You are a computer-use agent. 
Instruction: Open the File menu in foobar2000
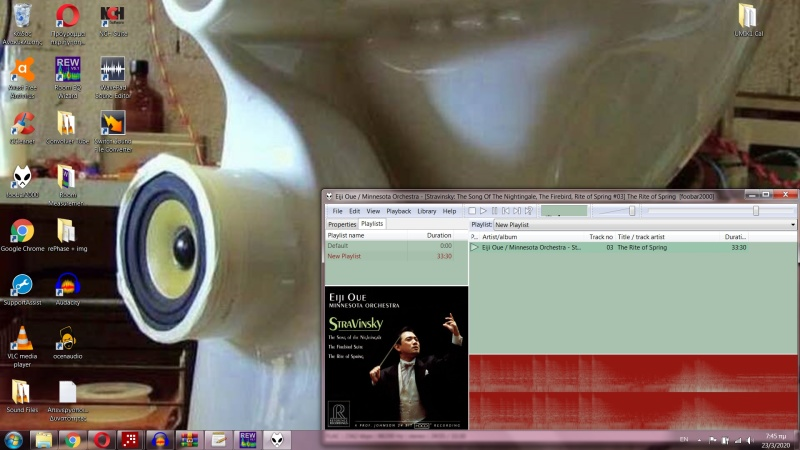coord(338,211)
